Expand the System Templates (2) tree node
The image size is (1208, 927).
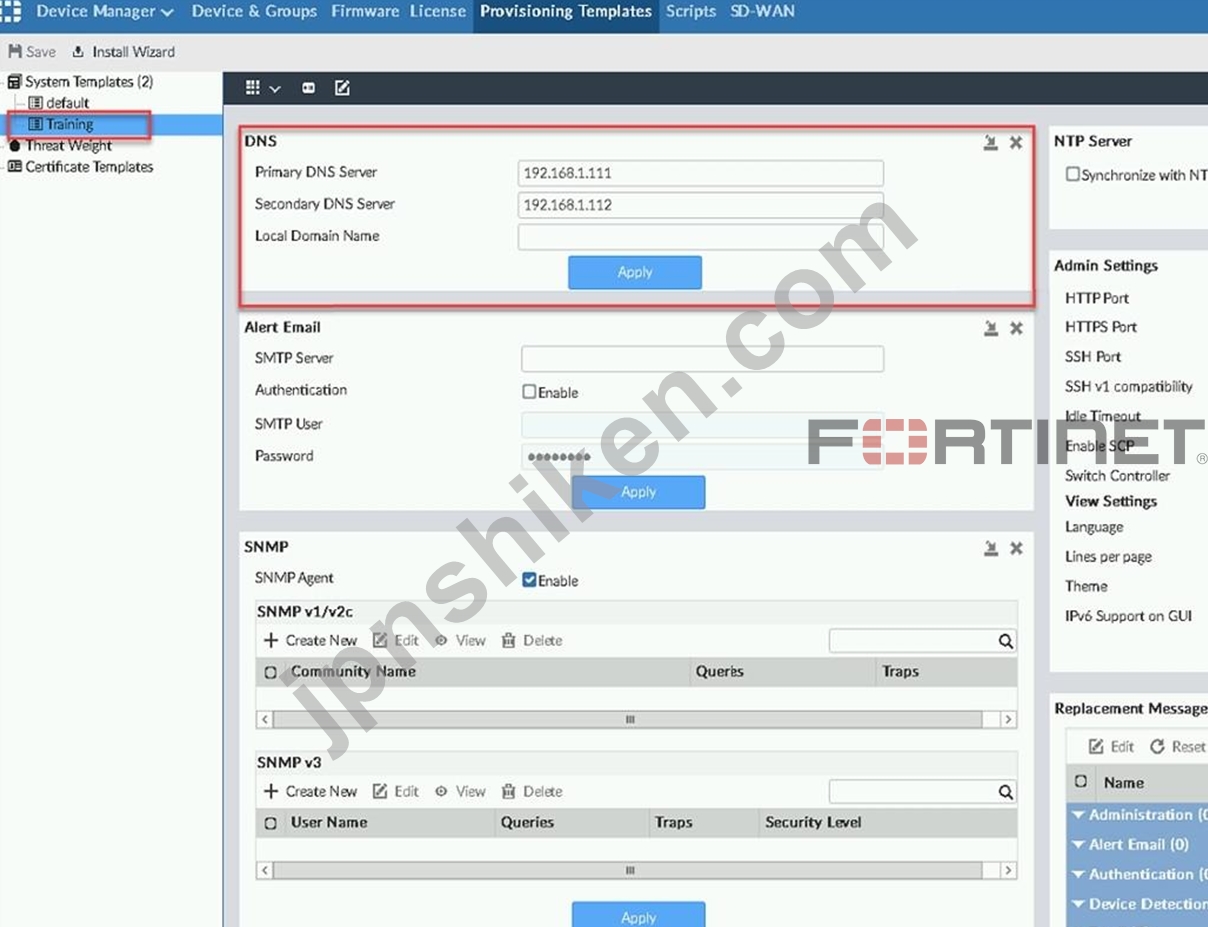coord(80,82)
